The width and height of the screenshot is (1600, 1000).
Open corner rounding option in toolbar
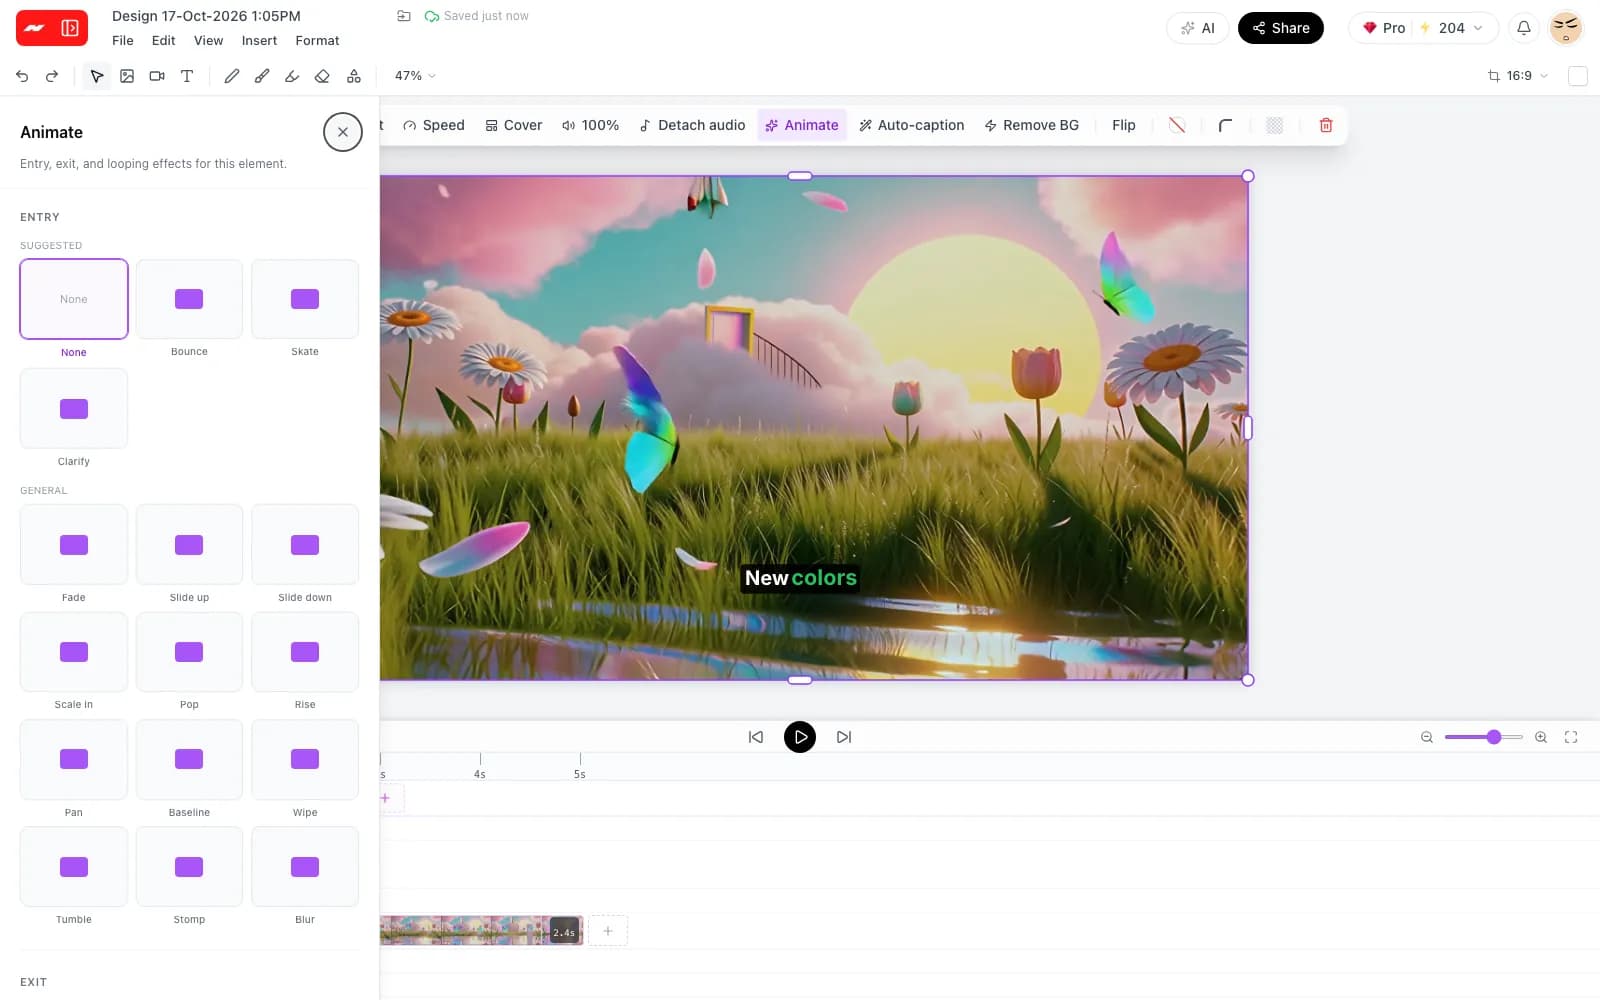[x=1225, y=125]
